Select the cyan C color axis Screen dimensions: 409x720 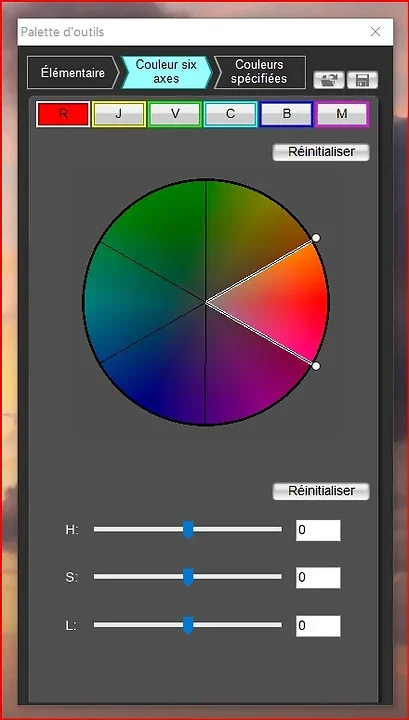pyautogui.click(x=230, y=114)
